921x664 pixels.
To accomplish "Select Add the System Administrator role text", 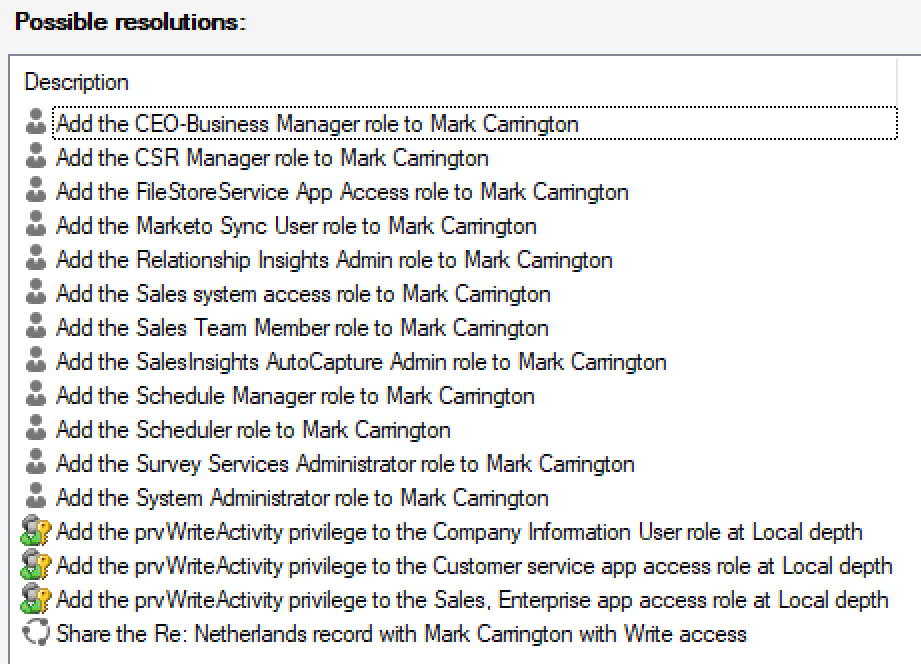I will (302, 498).
